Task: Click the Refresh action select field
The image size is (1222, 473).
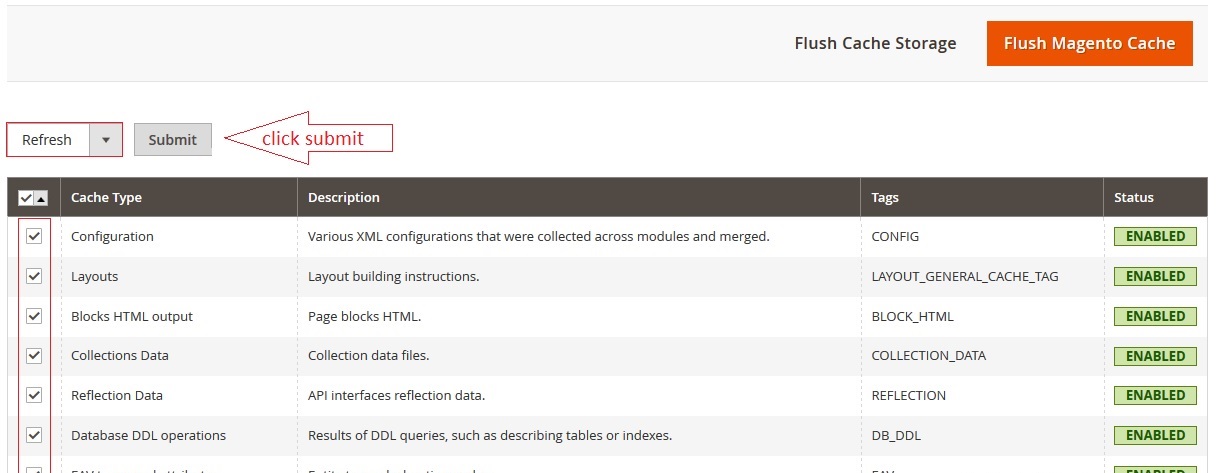Action: [48, 140]
